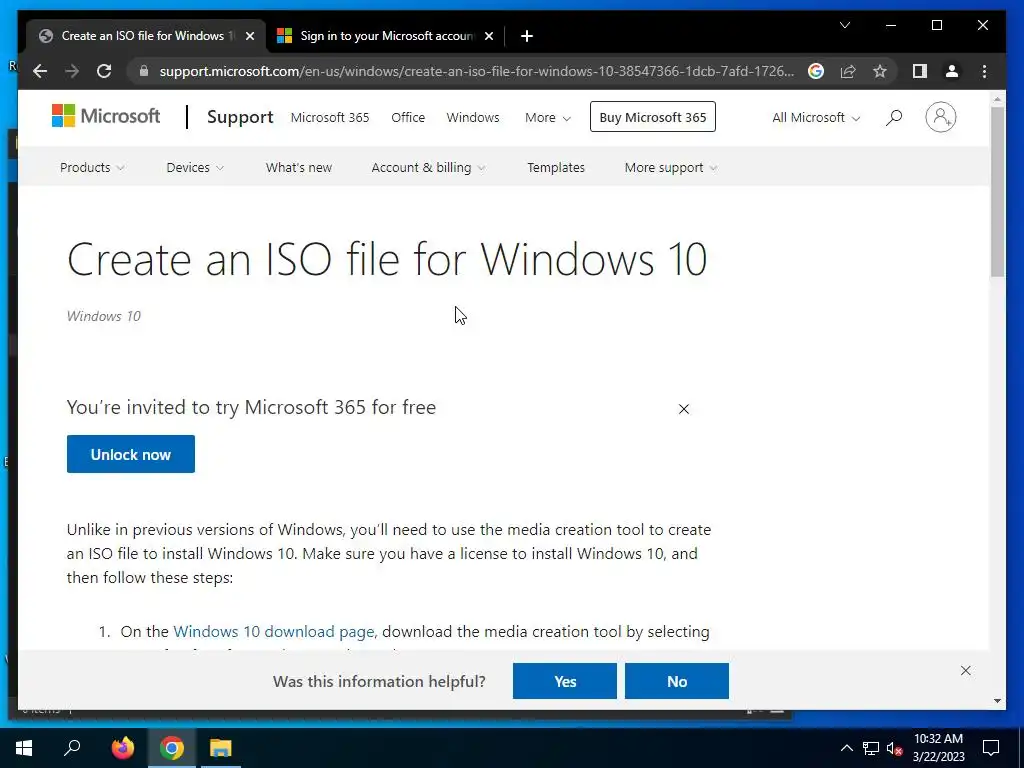Open a new tab with plus icon
This screenshot has height=768, width=1024.
[x=527, y=36]
